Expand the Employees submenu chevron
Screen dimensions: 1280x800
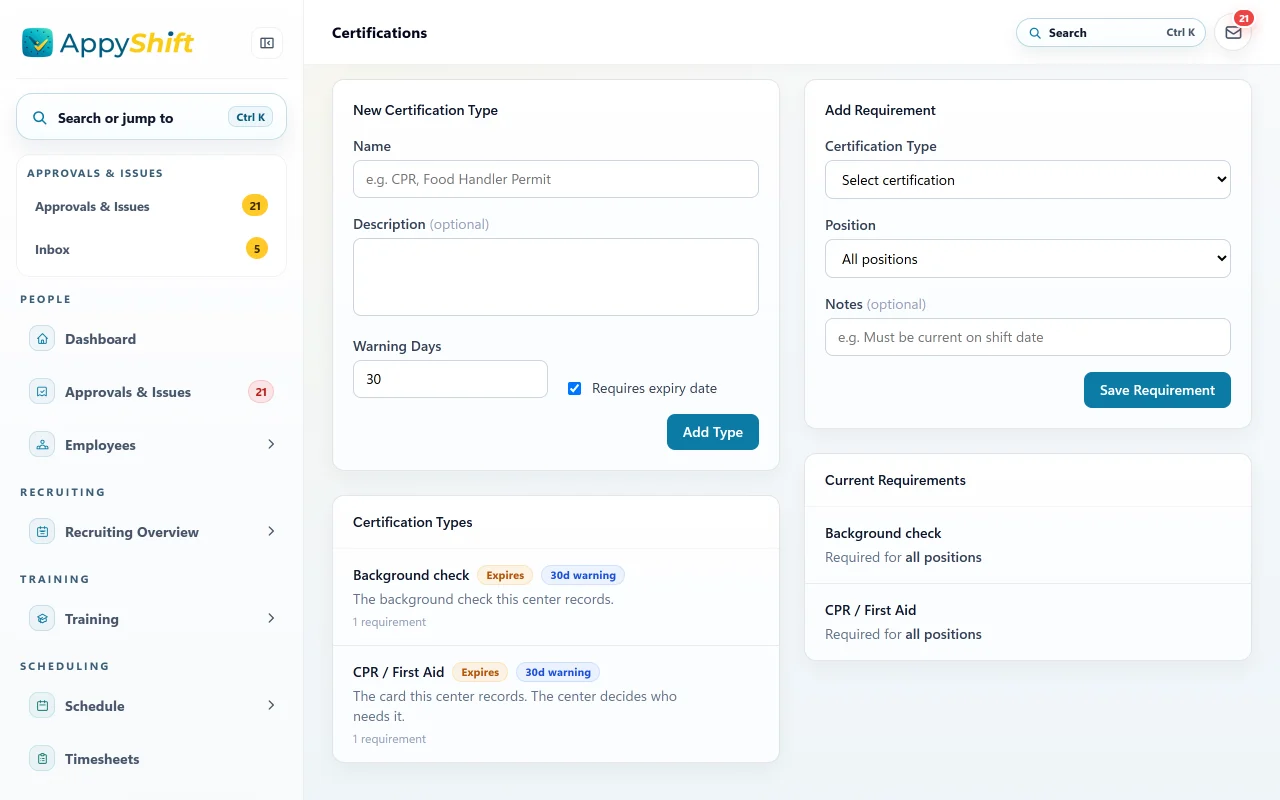pos(271,444)
